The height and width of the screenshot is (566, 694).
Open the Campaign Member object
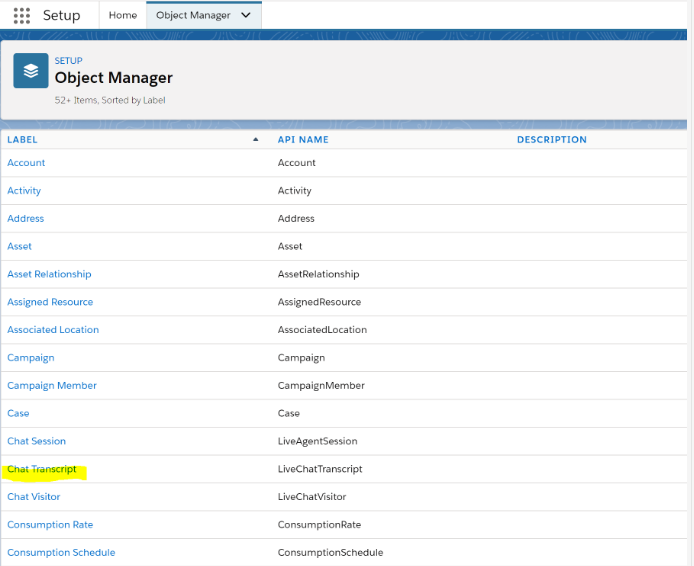point(52,386)
